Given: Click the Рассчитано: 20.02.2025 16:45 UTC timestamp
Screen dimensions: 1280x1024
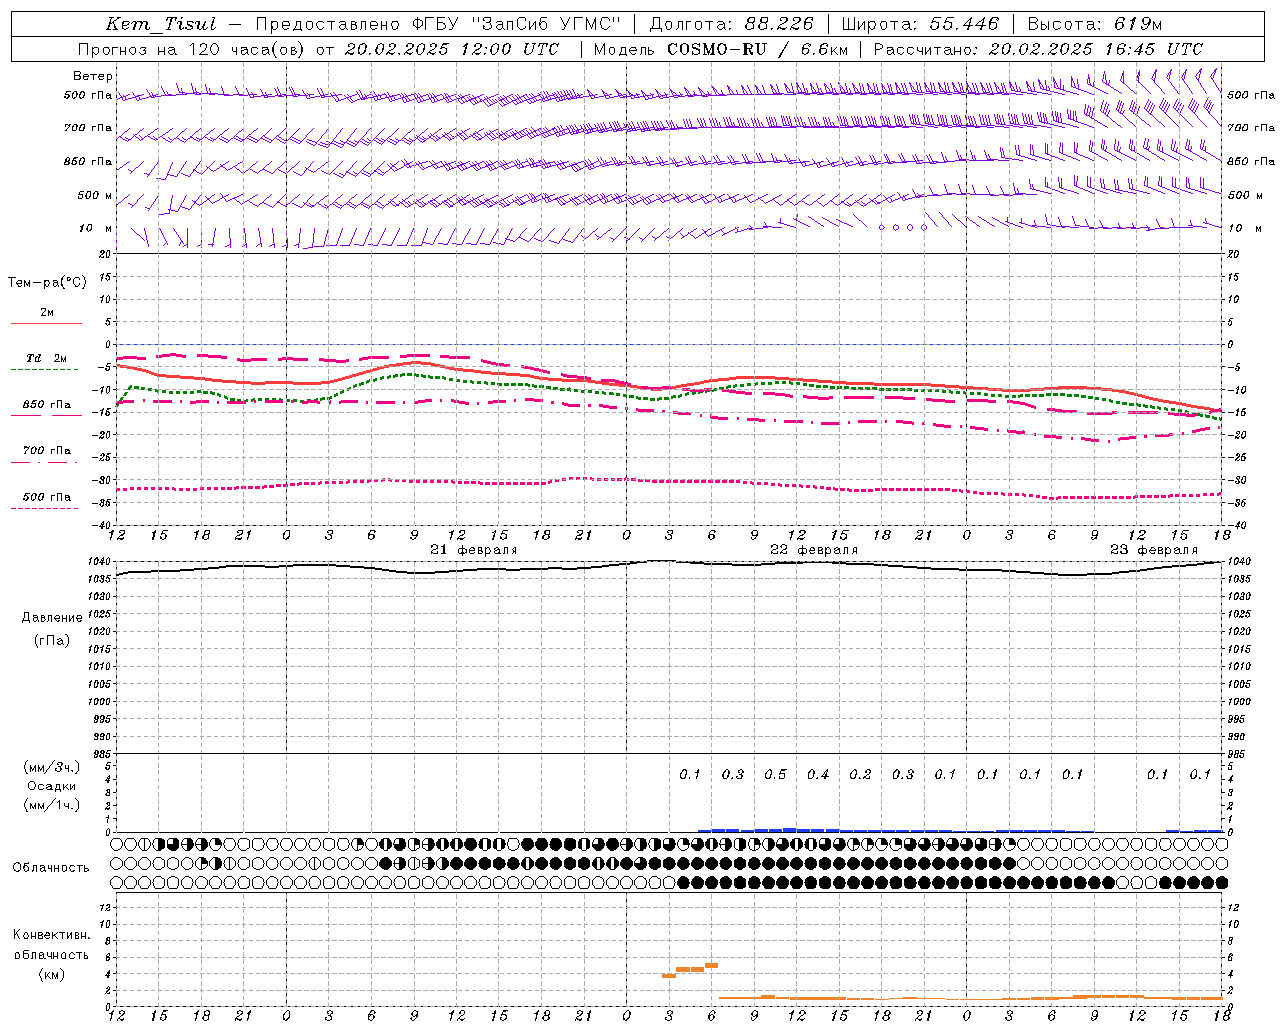Looking at the screenshot, I should tap(1038, 49).
